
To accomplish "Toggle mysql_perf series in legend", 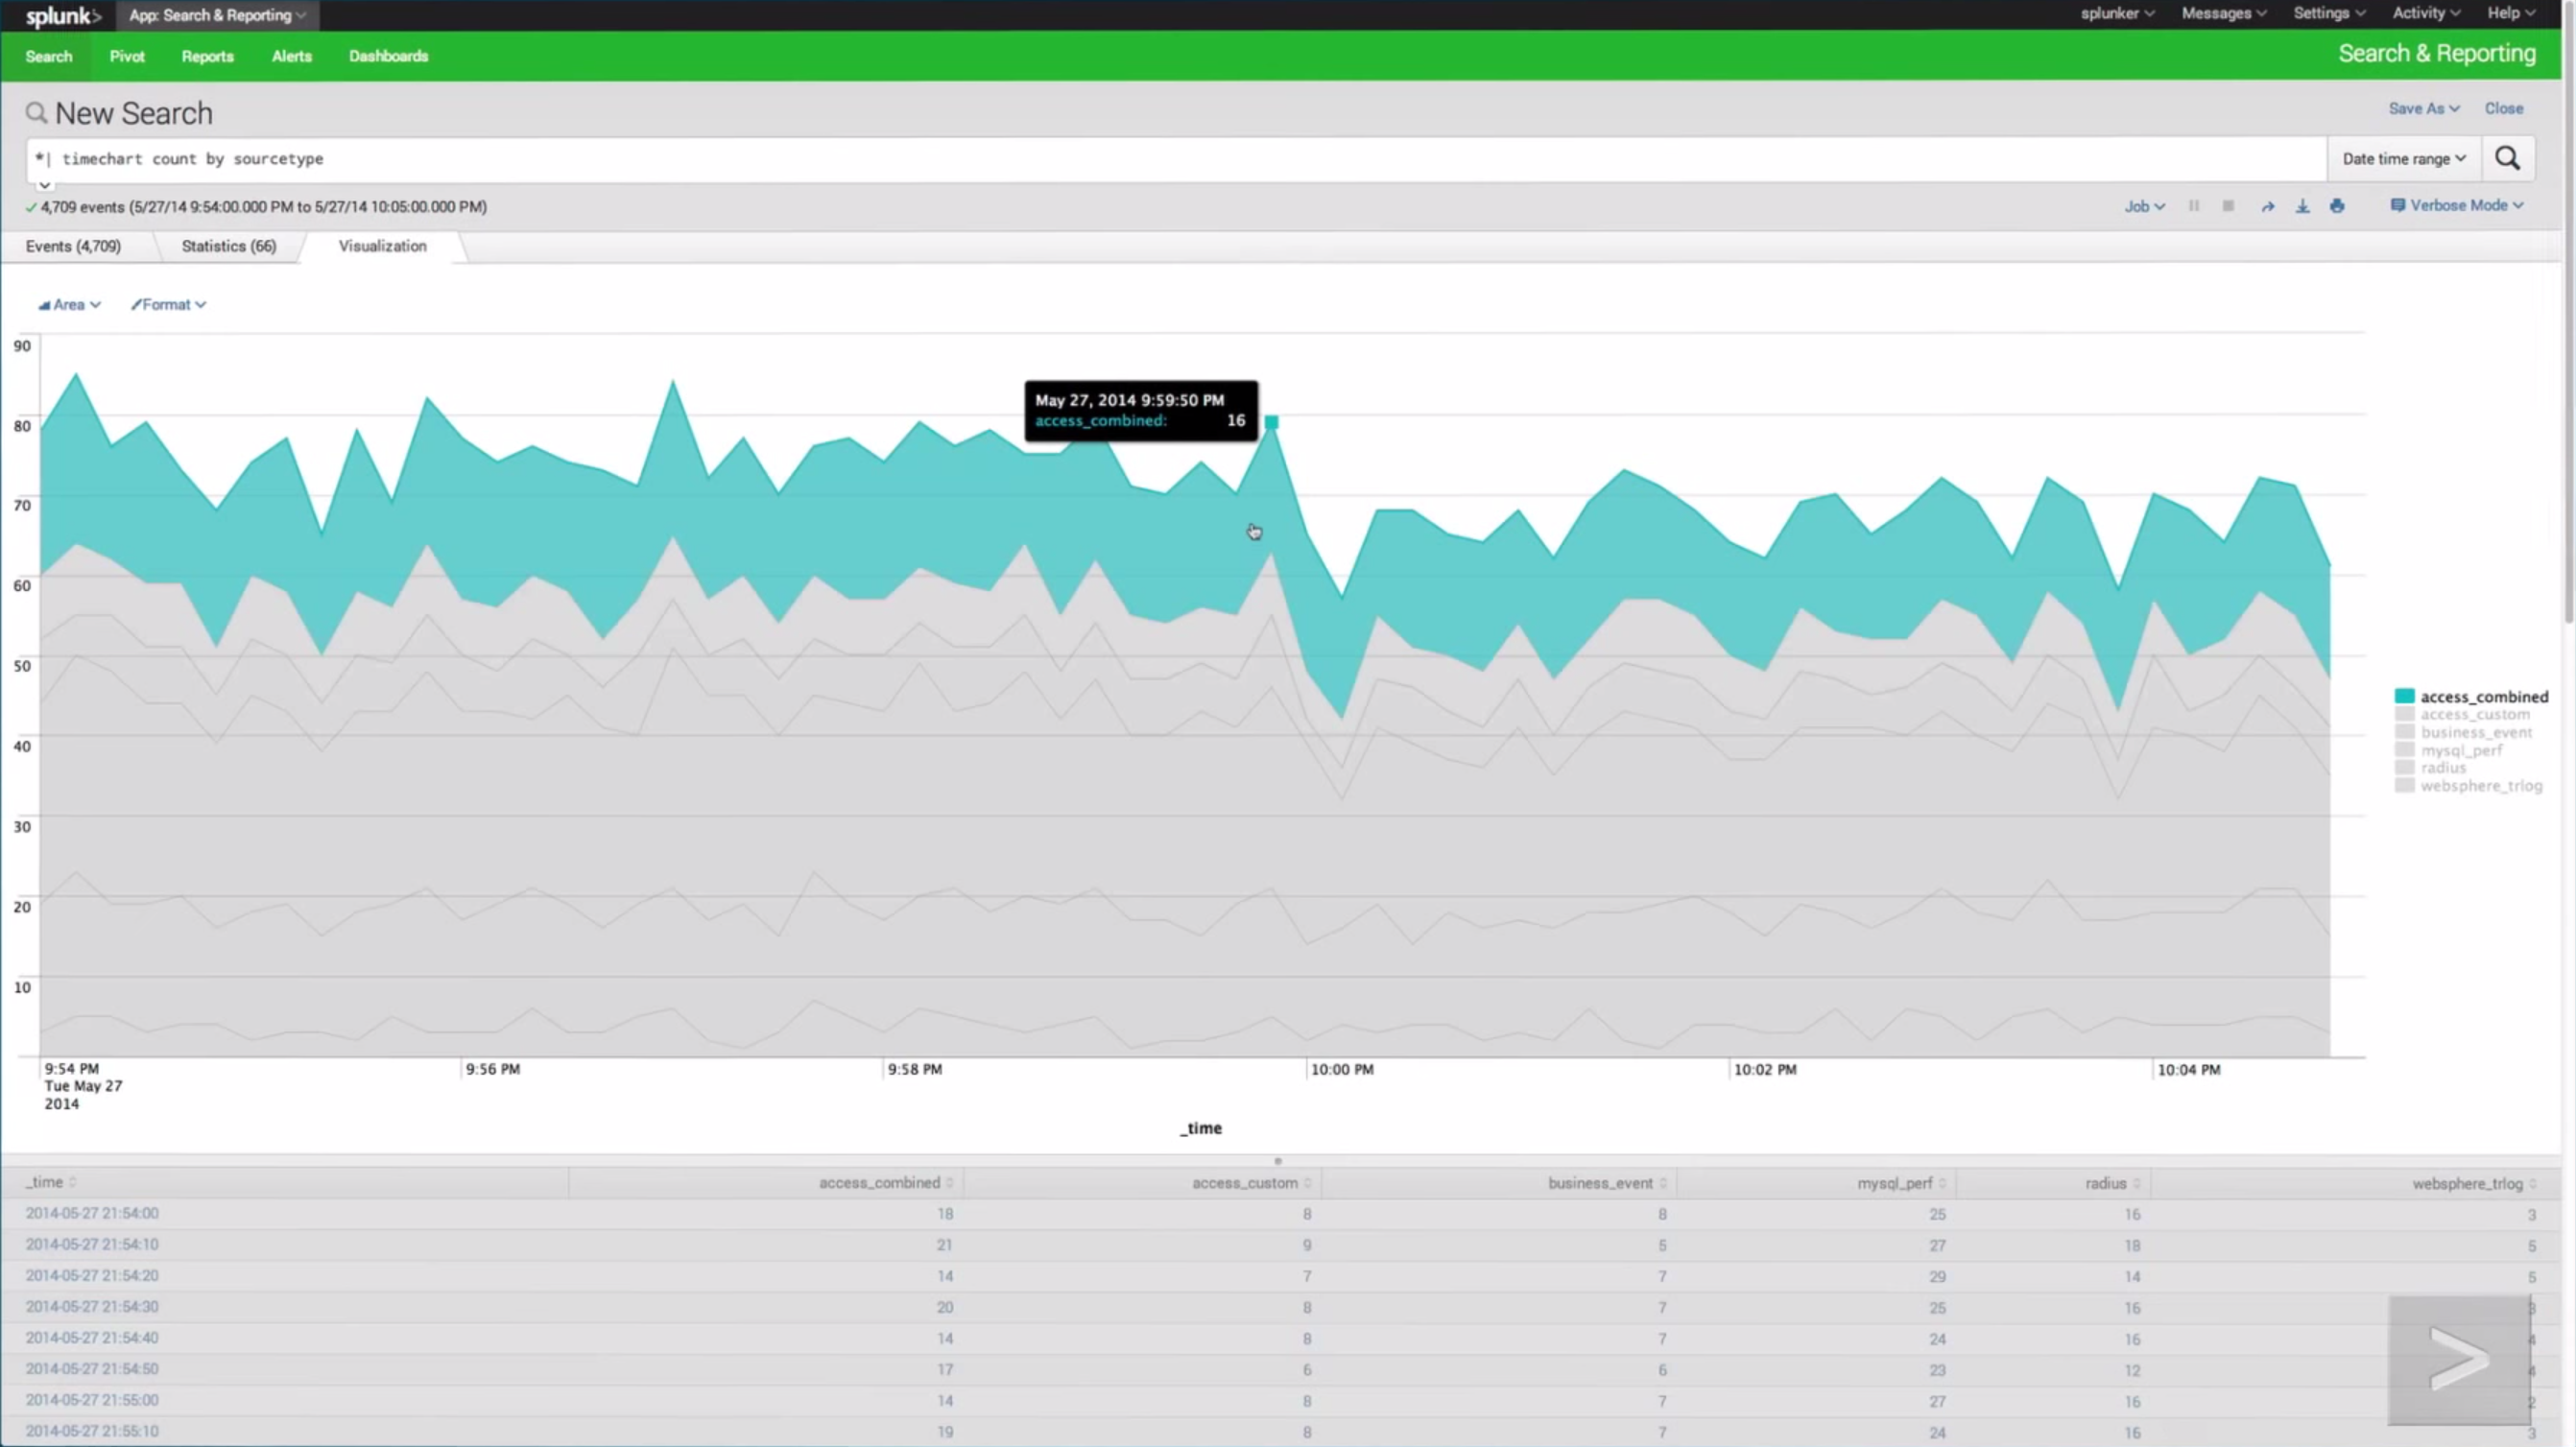I will [x=2460, y=750].
